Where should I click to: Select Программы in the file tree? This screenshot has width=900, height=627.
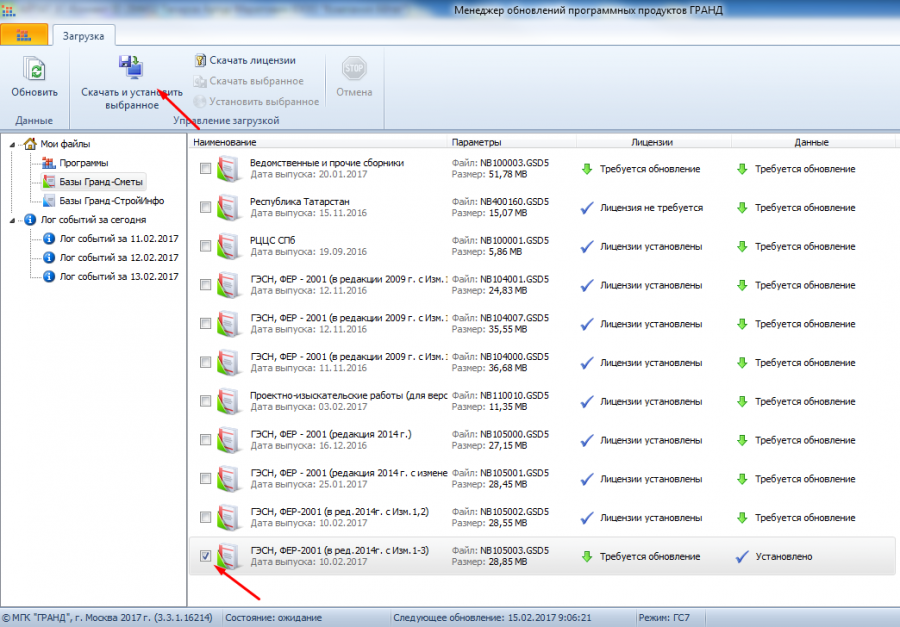(x=83, y=163)
